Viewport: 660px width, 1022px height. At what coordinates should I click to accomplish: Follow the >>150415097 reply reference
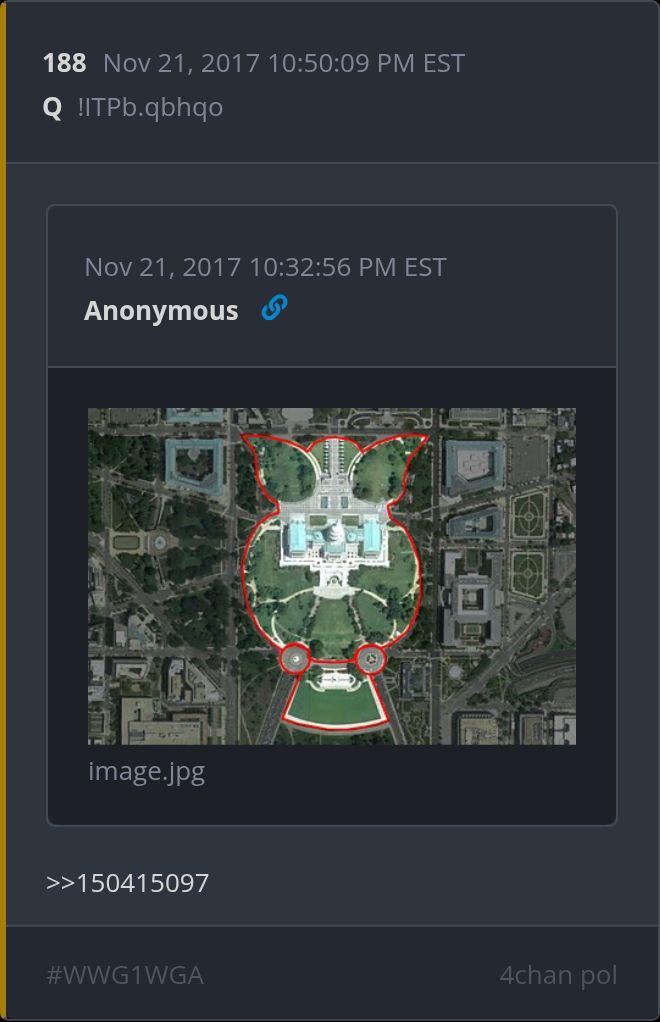coord(128,883)
